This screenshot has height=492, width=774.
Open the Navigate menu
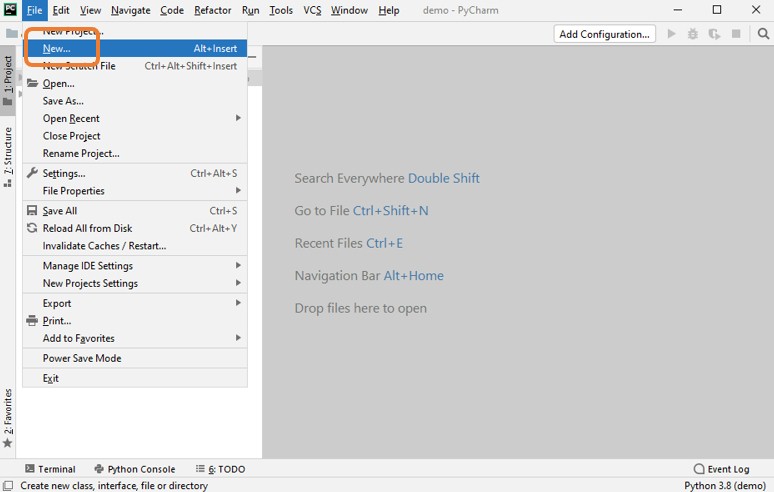[x=130, y=10]
